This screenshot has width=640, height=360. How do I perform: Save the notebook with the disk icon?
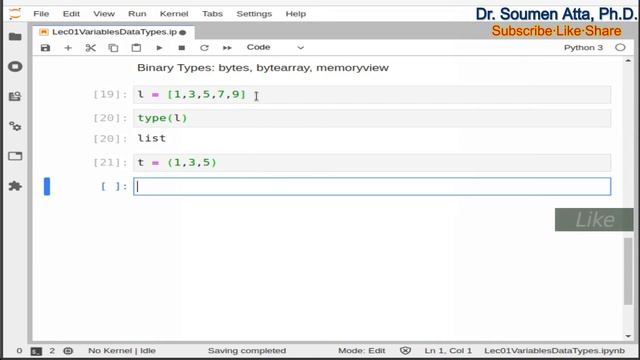45,48
